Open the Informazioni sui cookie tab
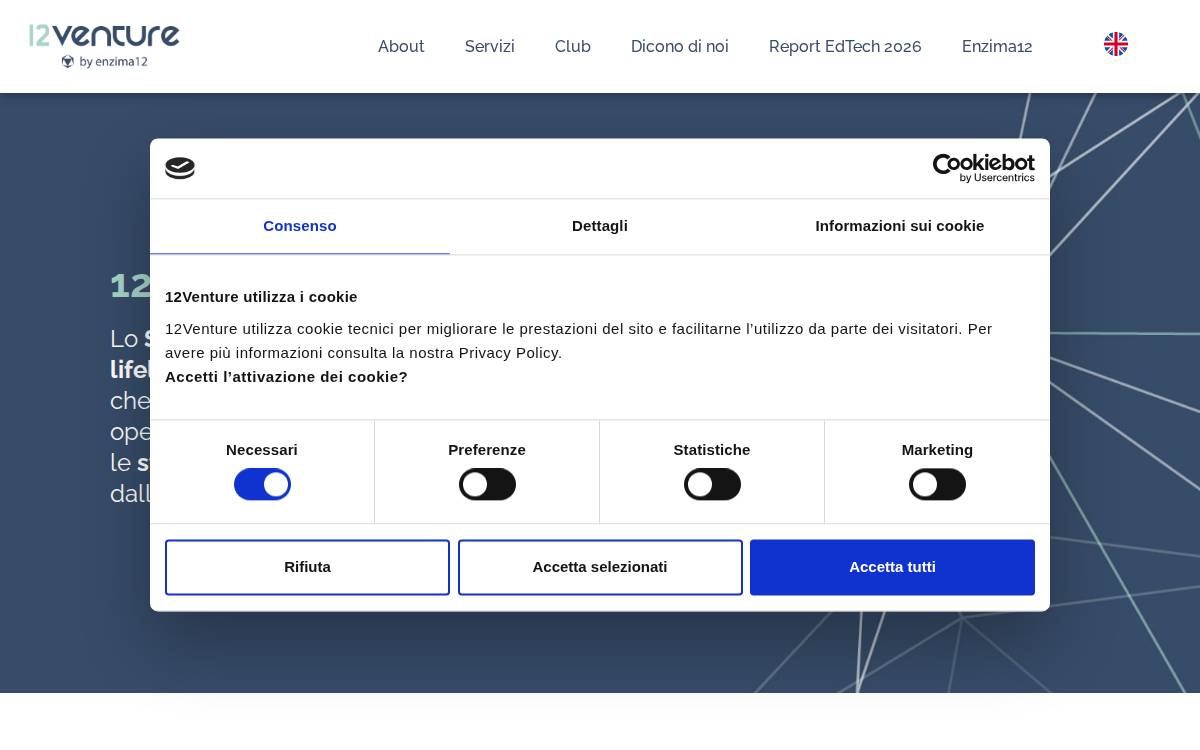This screenshot has height=750, width=1200. pos(900,226)
